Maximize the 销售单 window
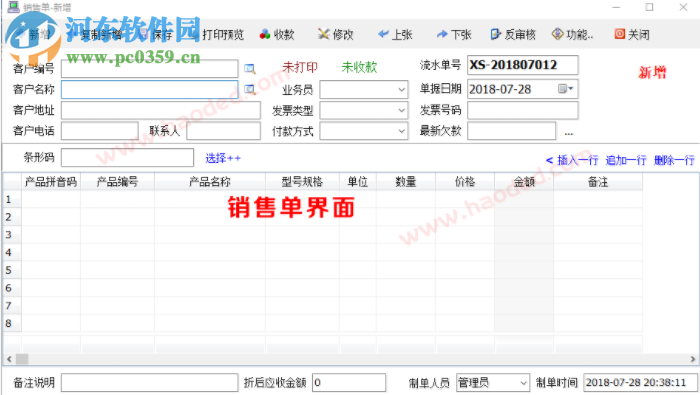700x395 pixels. [650, 7]
